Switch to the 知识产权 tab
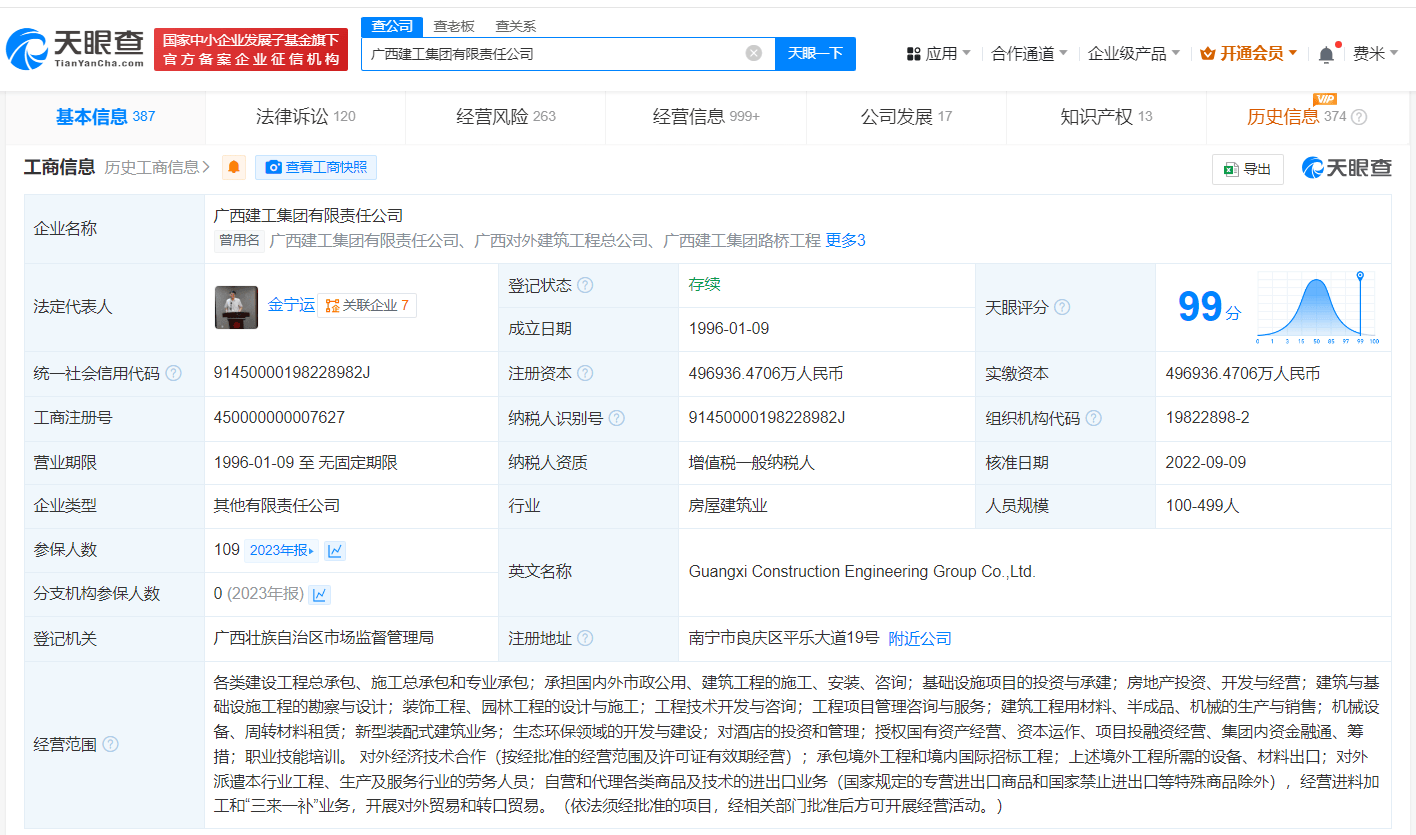The width and height of the screenshot is (1416, 835). point(1105,117)
